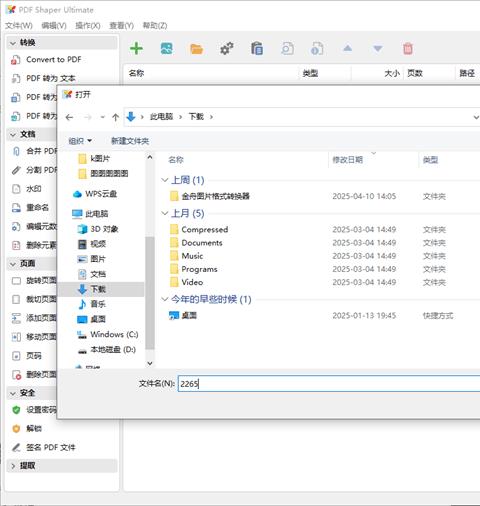
Task: Sort by 名称 column in Open dialog
Action: (176, 160)
